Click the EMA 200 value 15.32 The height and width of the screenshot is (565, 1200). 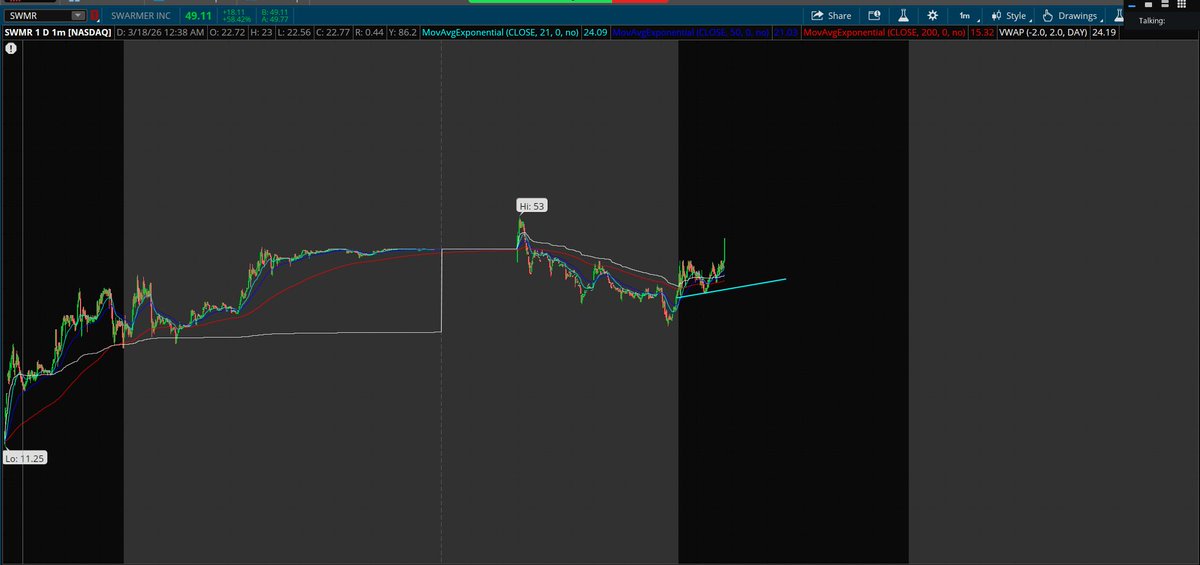point(982,33)
